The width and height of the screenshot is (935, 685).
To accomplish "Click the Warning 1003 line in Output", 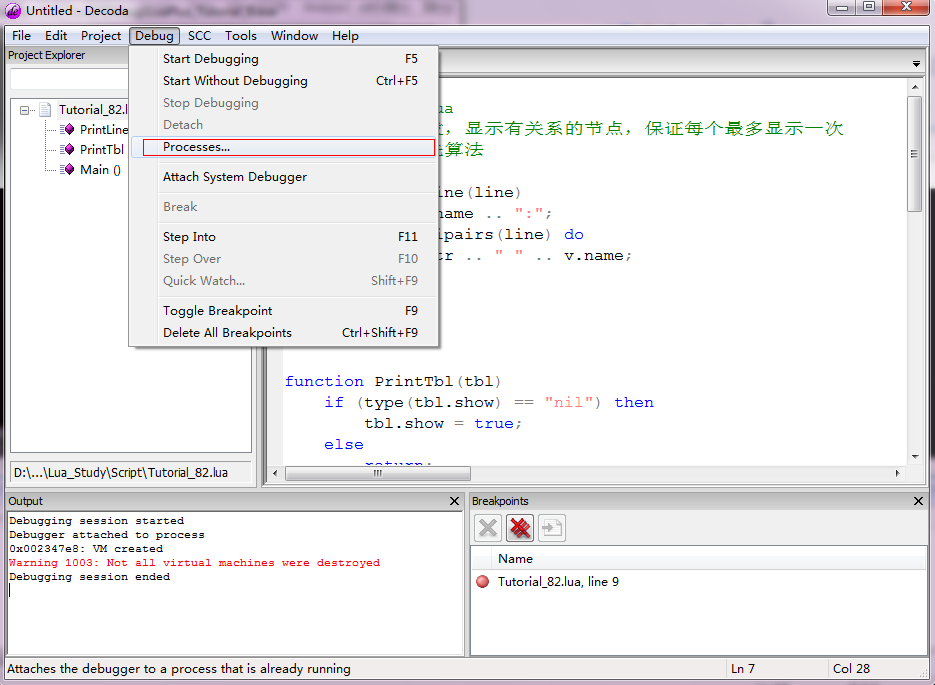I will point(194,563).
